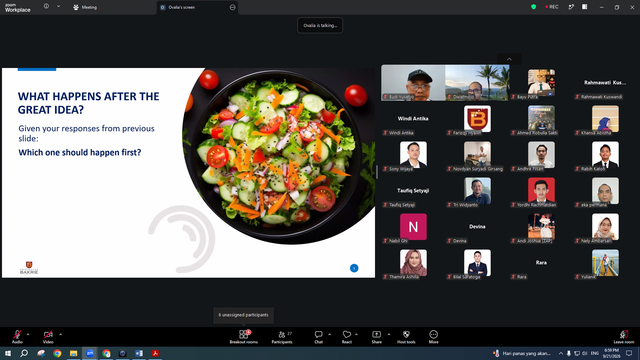This screenshot has width=640, height=360.
Task: Switch to the Meeting tab
Action: (x=85, y=7)
